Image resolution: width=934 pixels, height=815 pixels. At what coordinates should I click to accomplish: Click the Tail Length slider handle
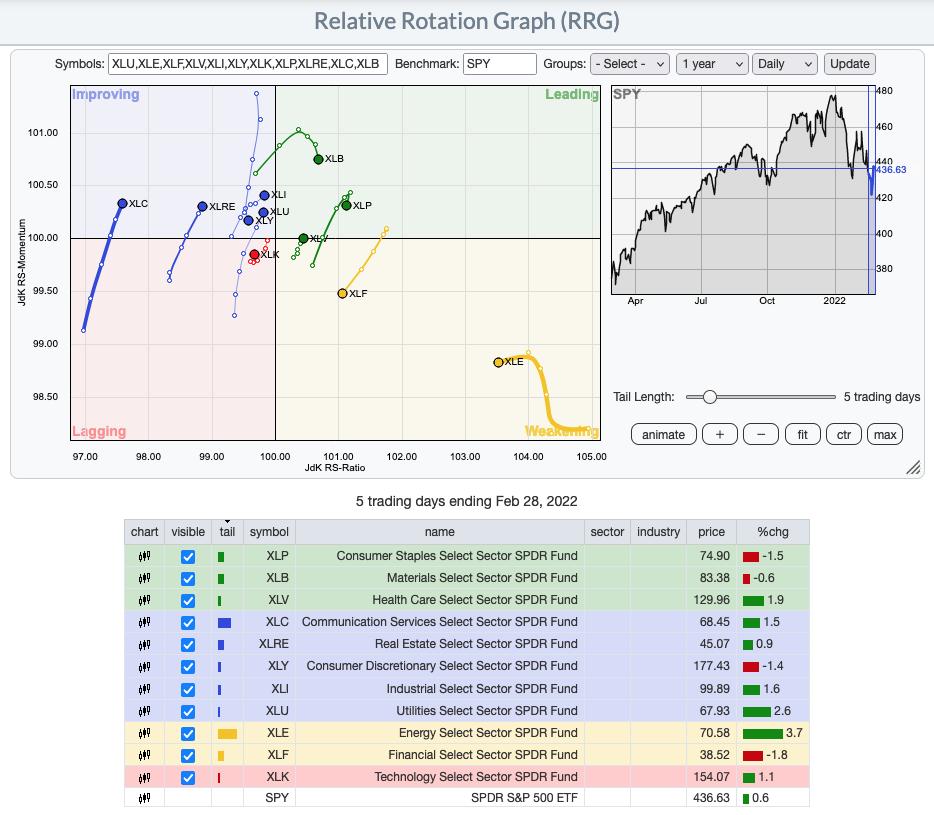(709, 397)
